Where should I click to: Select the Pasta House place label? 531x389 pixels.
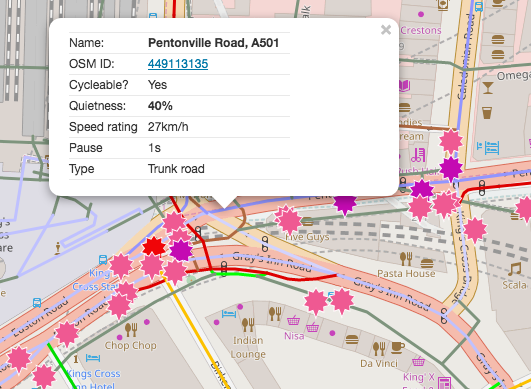[x=406, y=273]
